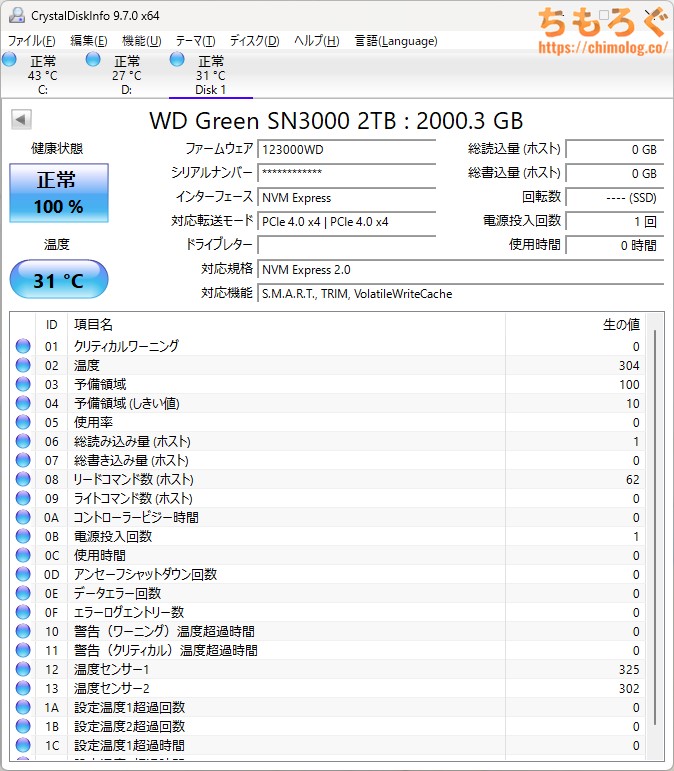Image resolution: width=674 pixels, height=771 pixels.
Task: Open the 編集(E) menu
Action: point(88,41)
